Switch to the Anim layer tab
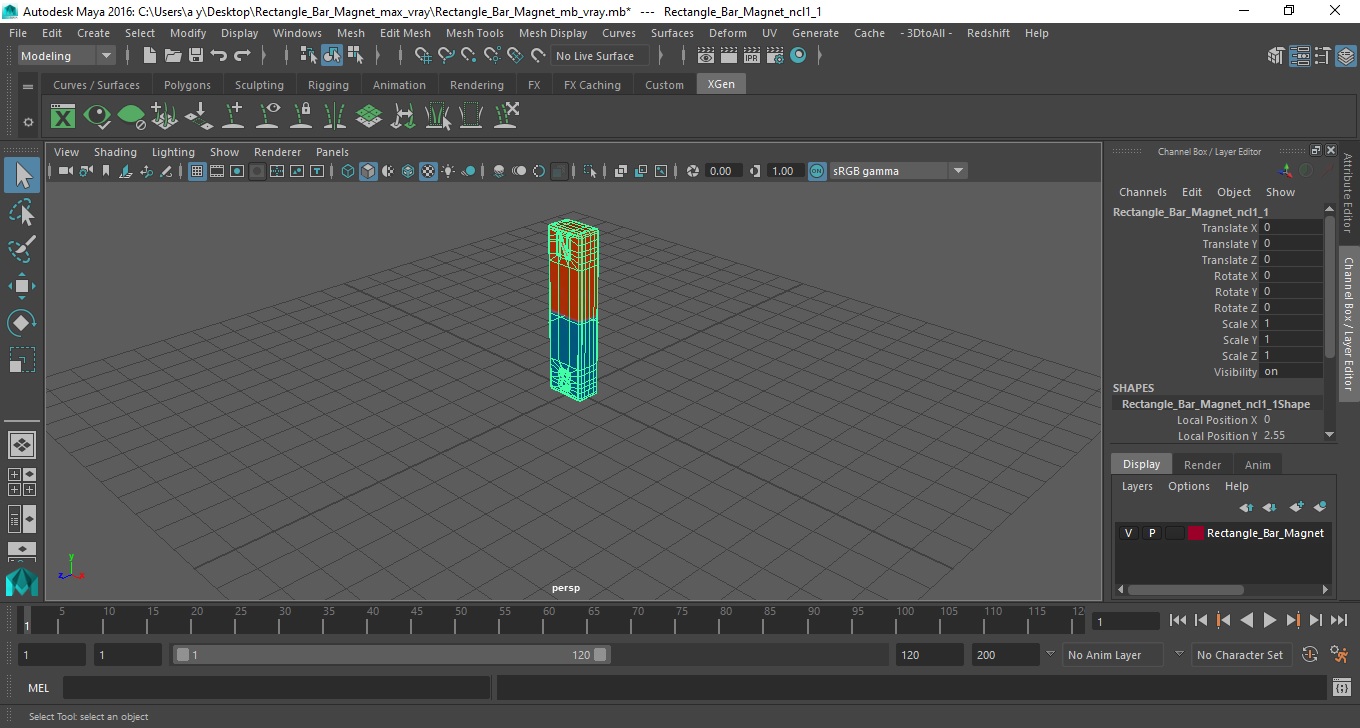Screen dimensions: 1360x728 coord(1257,465)
